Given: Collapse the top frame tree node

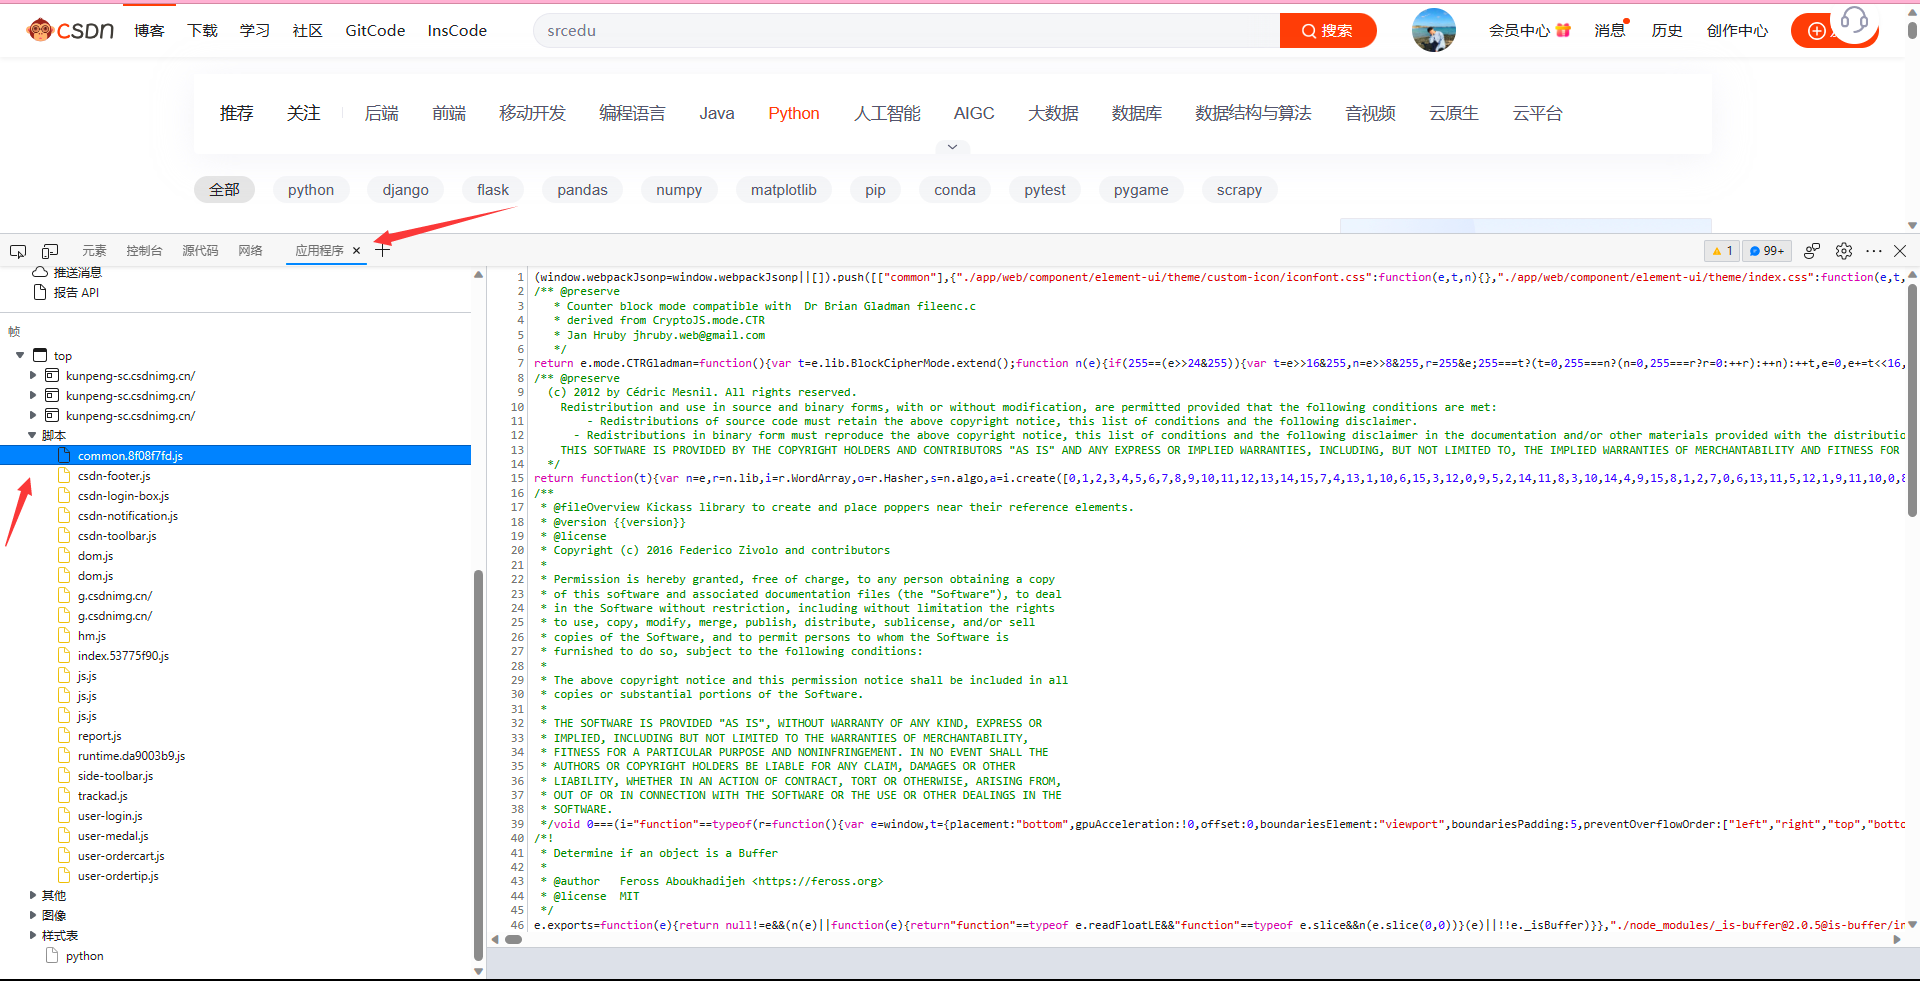Looking at the screenshot, I should (x=20, y=355).
